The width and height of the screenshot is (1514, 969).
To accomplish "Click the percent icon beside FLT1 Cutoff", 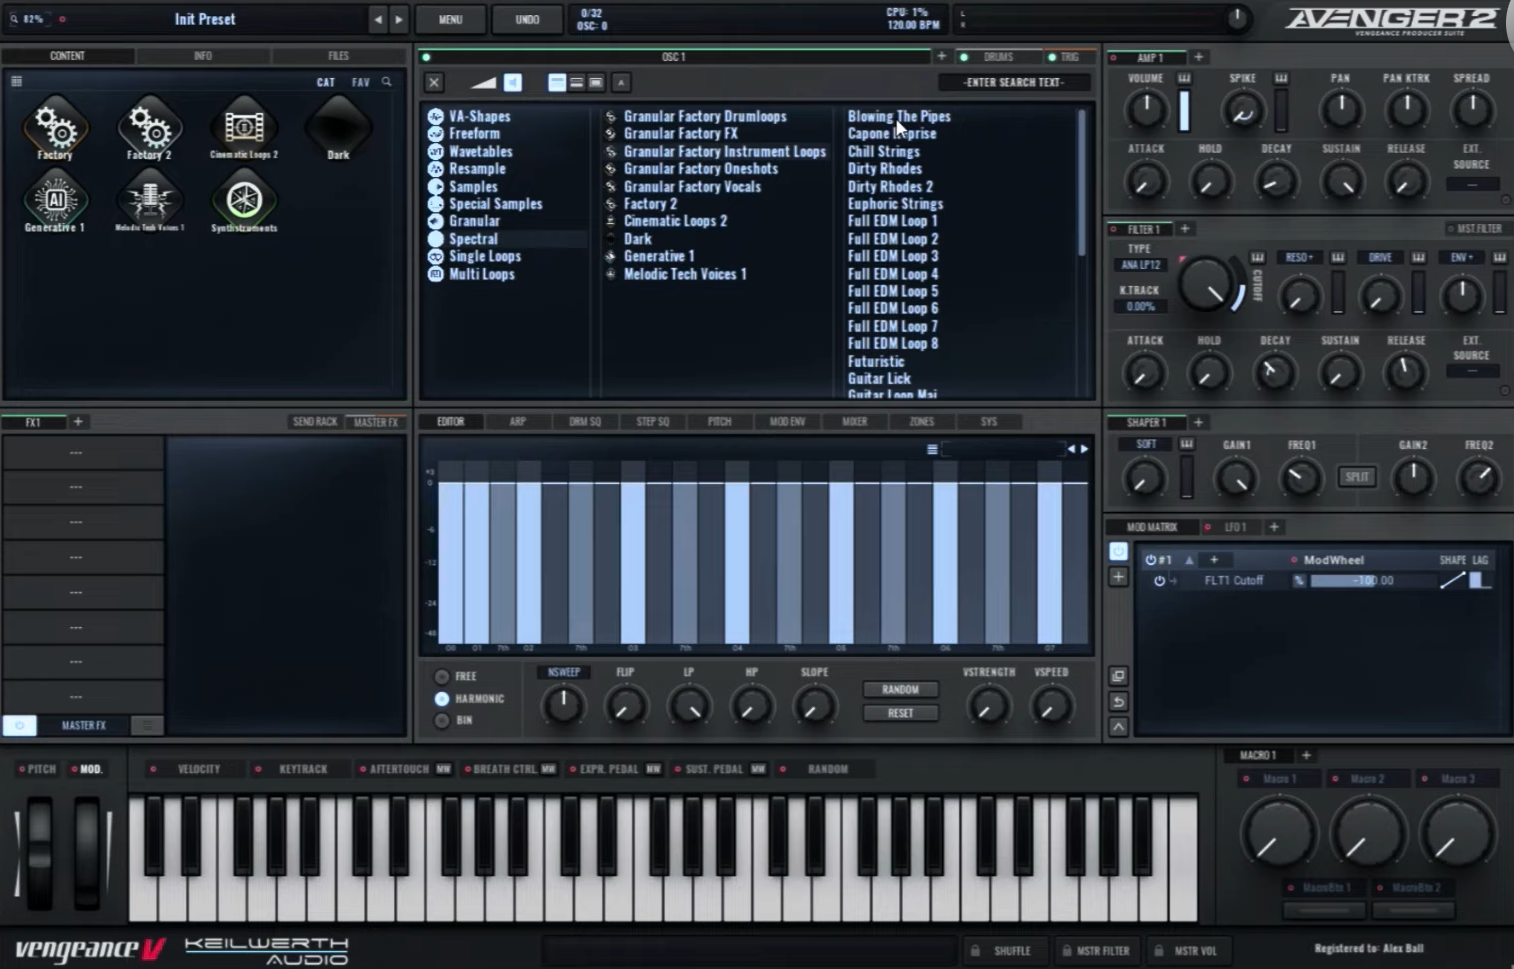I will [1299, 581].
